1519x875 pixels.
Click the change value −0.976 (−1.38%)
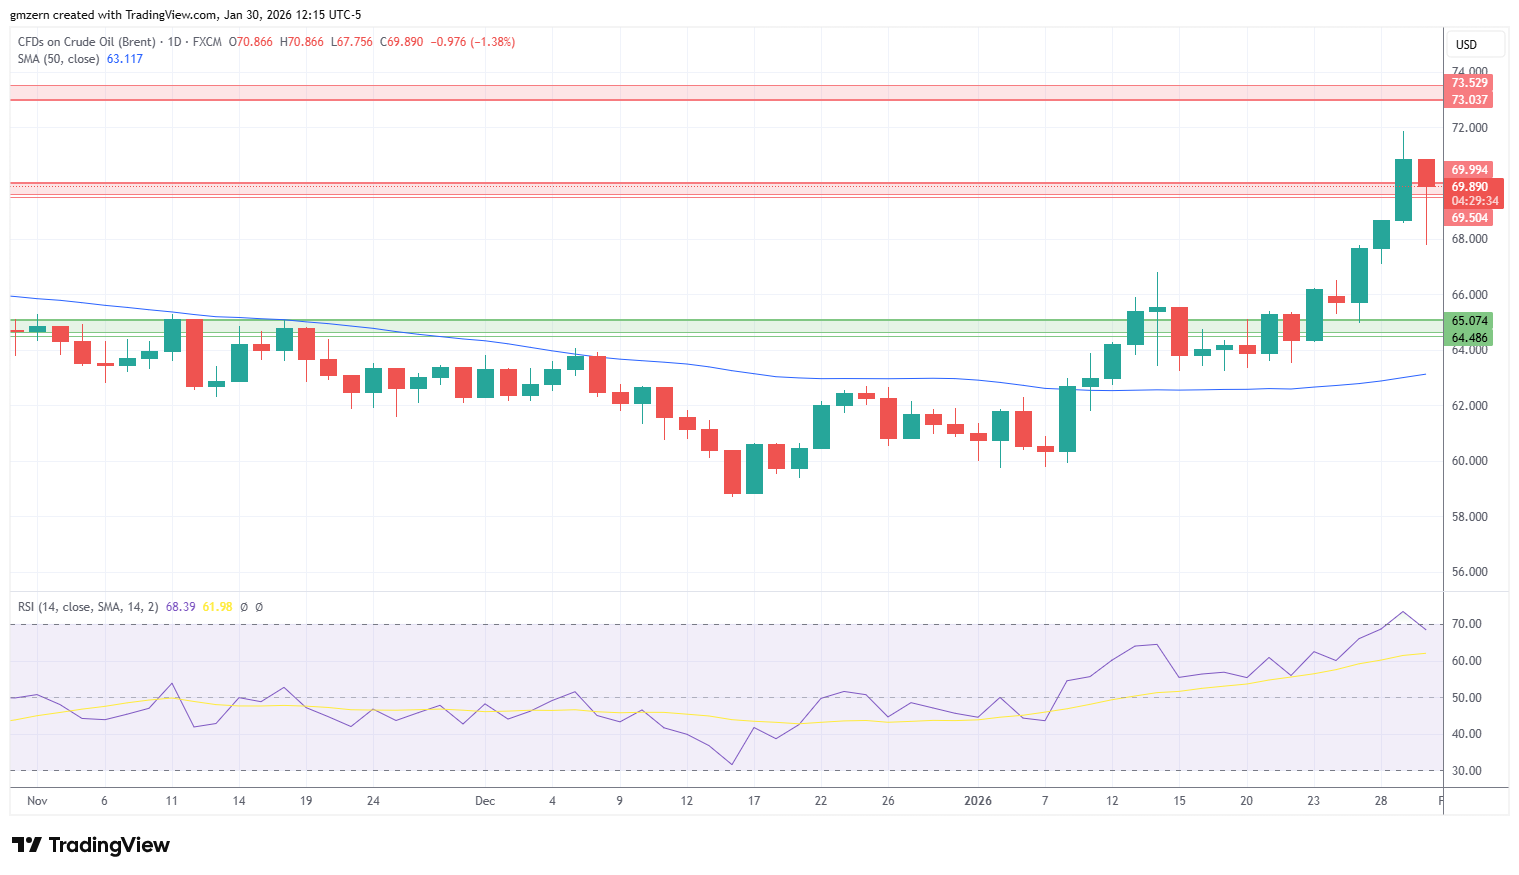[473, 42]
